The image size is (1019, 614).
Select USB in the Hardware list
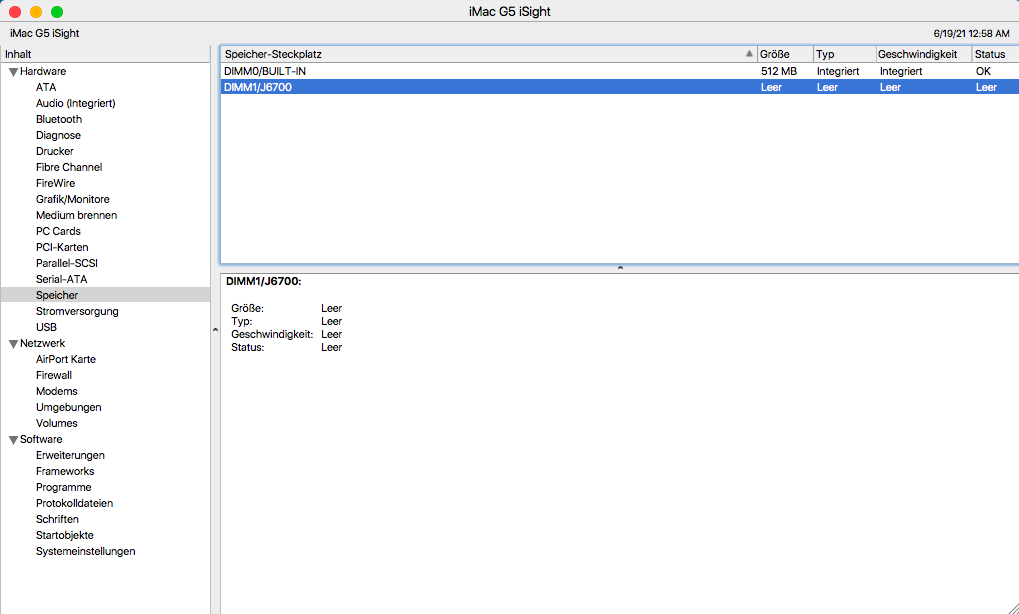(x=46, y=327)
